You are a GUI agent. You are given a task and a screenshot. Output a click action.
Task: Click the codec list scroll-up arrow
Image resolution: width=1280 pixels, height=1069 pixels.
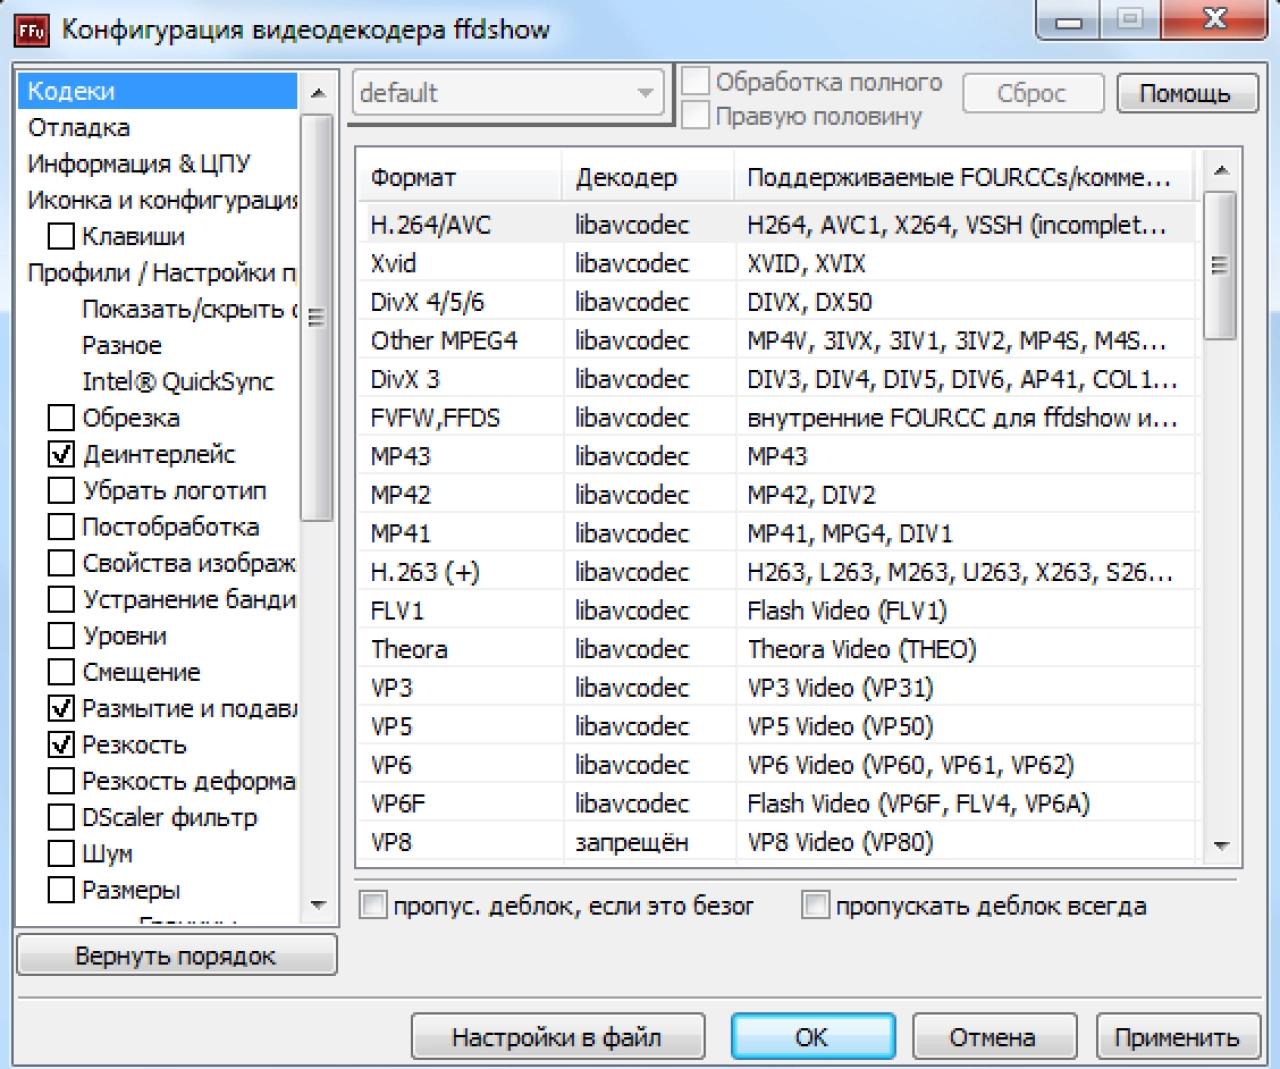(x=1220, y=170)
